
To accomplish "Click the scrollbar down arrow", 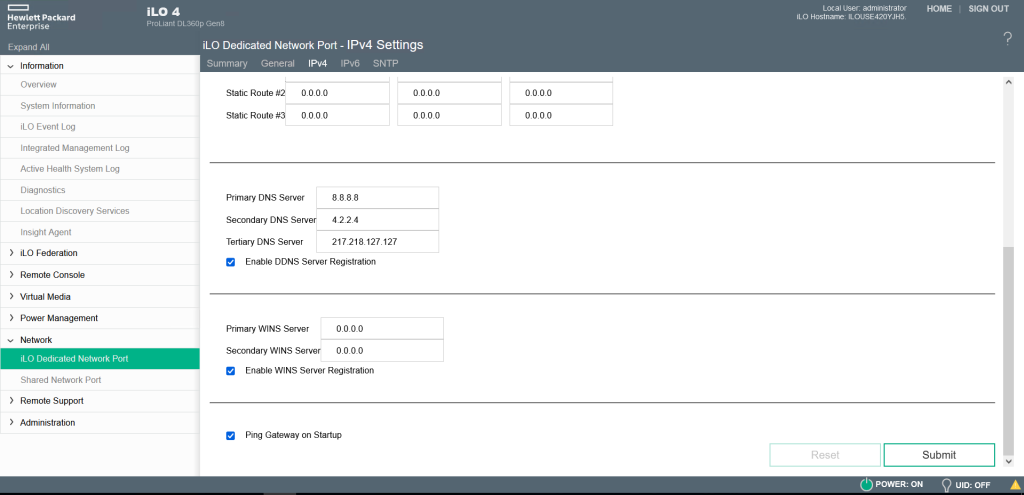I will 1009,462.
